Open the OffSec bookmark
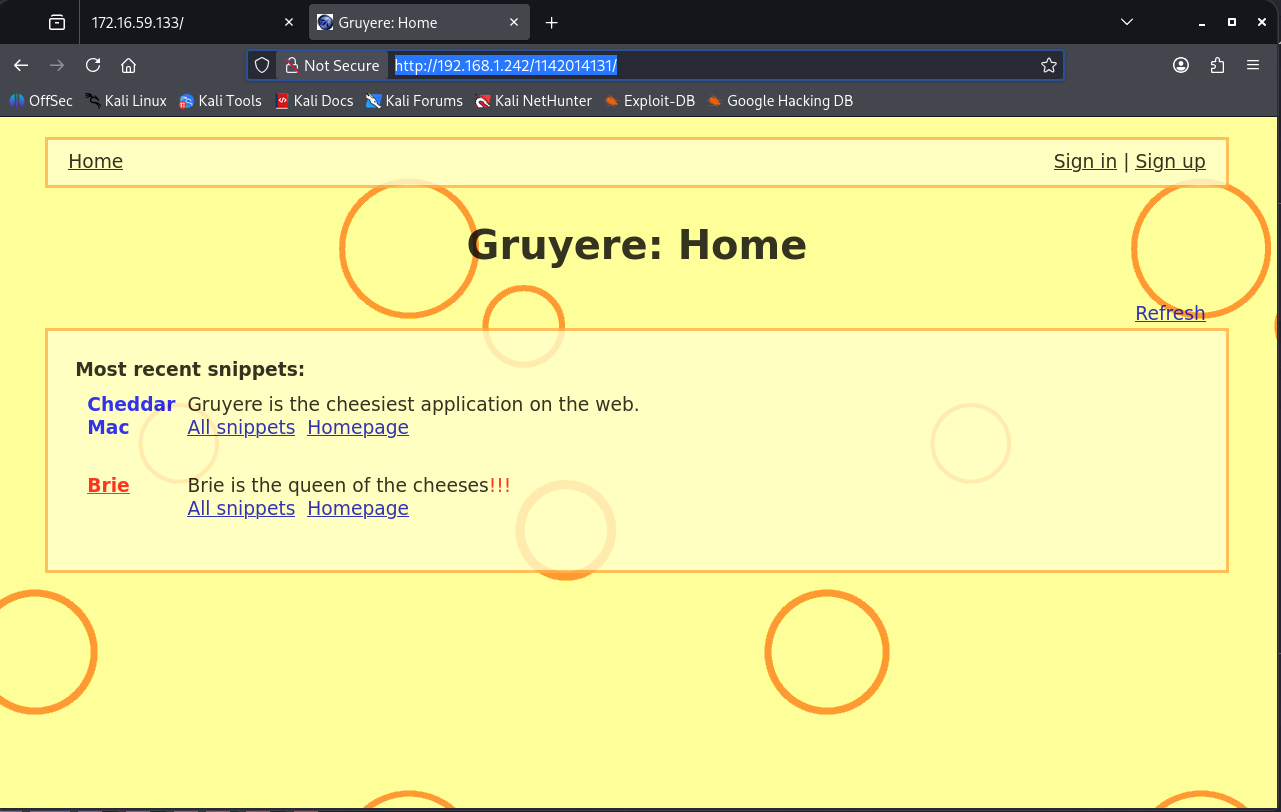This screenshot has height=812, width=1281. coord(41,100)
